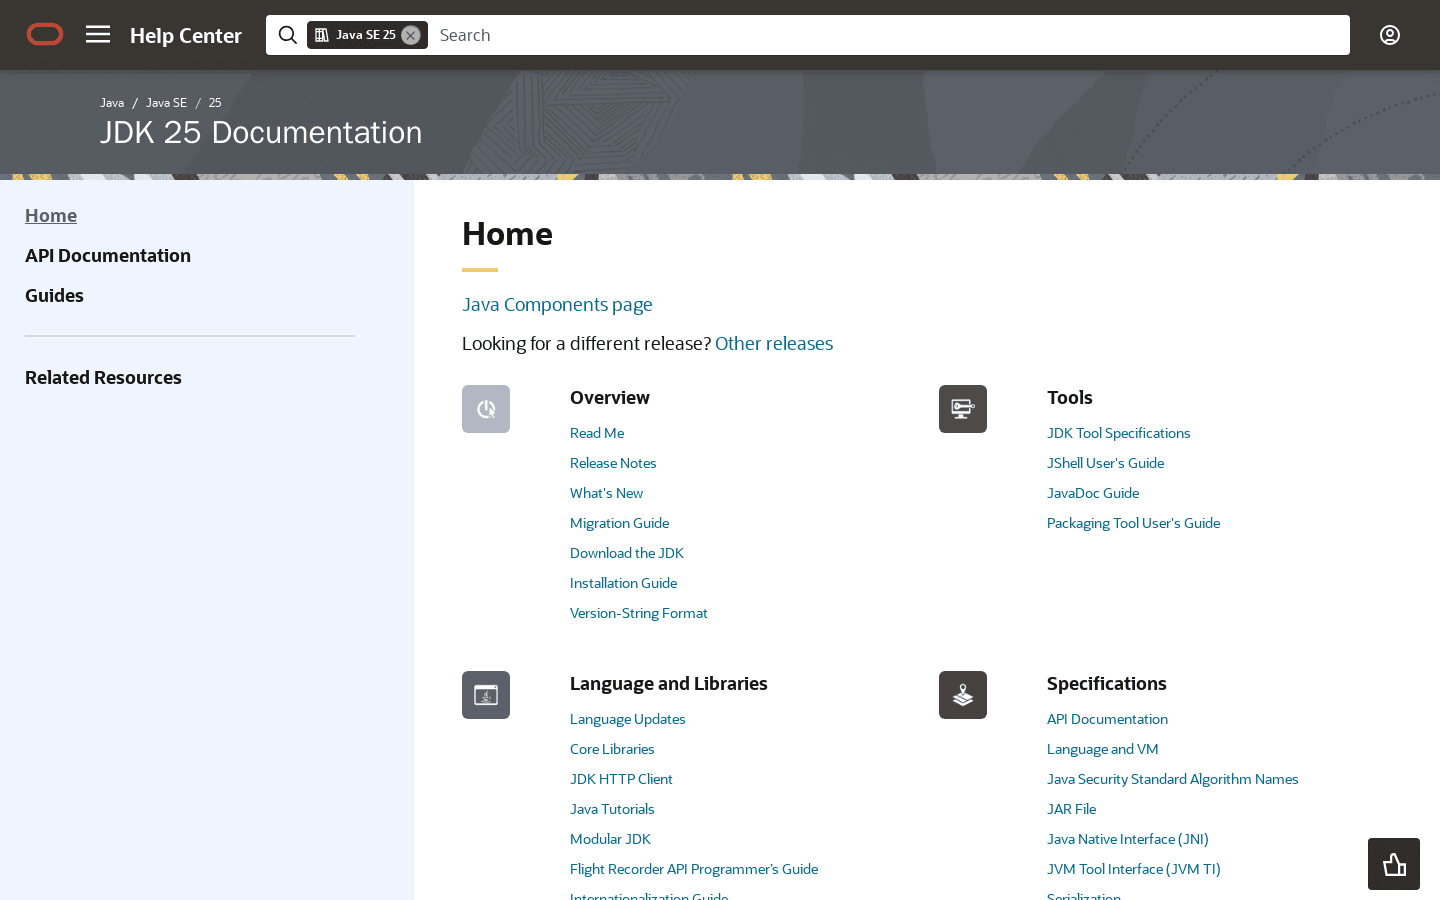Open the JShell User's Guide
Image resolution: width=1440 pixels, height=900 pixels.
(1105, 462)
